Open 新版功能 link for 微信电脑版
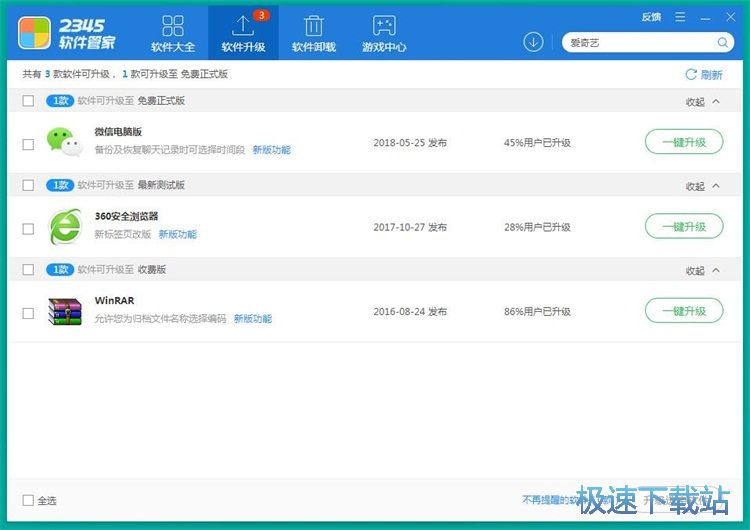Viewport: 750px width, 530px height. (272, 150)
